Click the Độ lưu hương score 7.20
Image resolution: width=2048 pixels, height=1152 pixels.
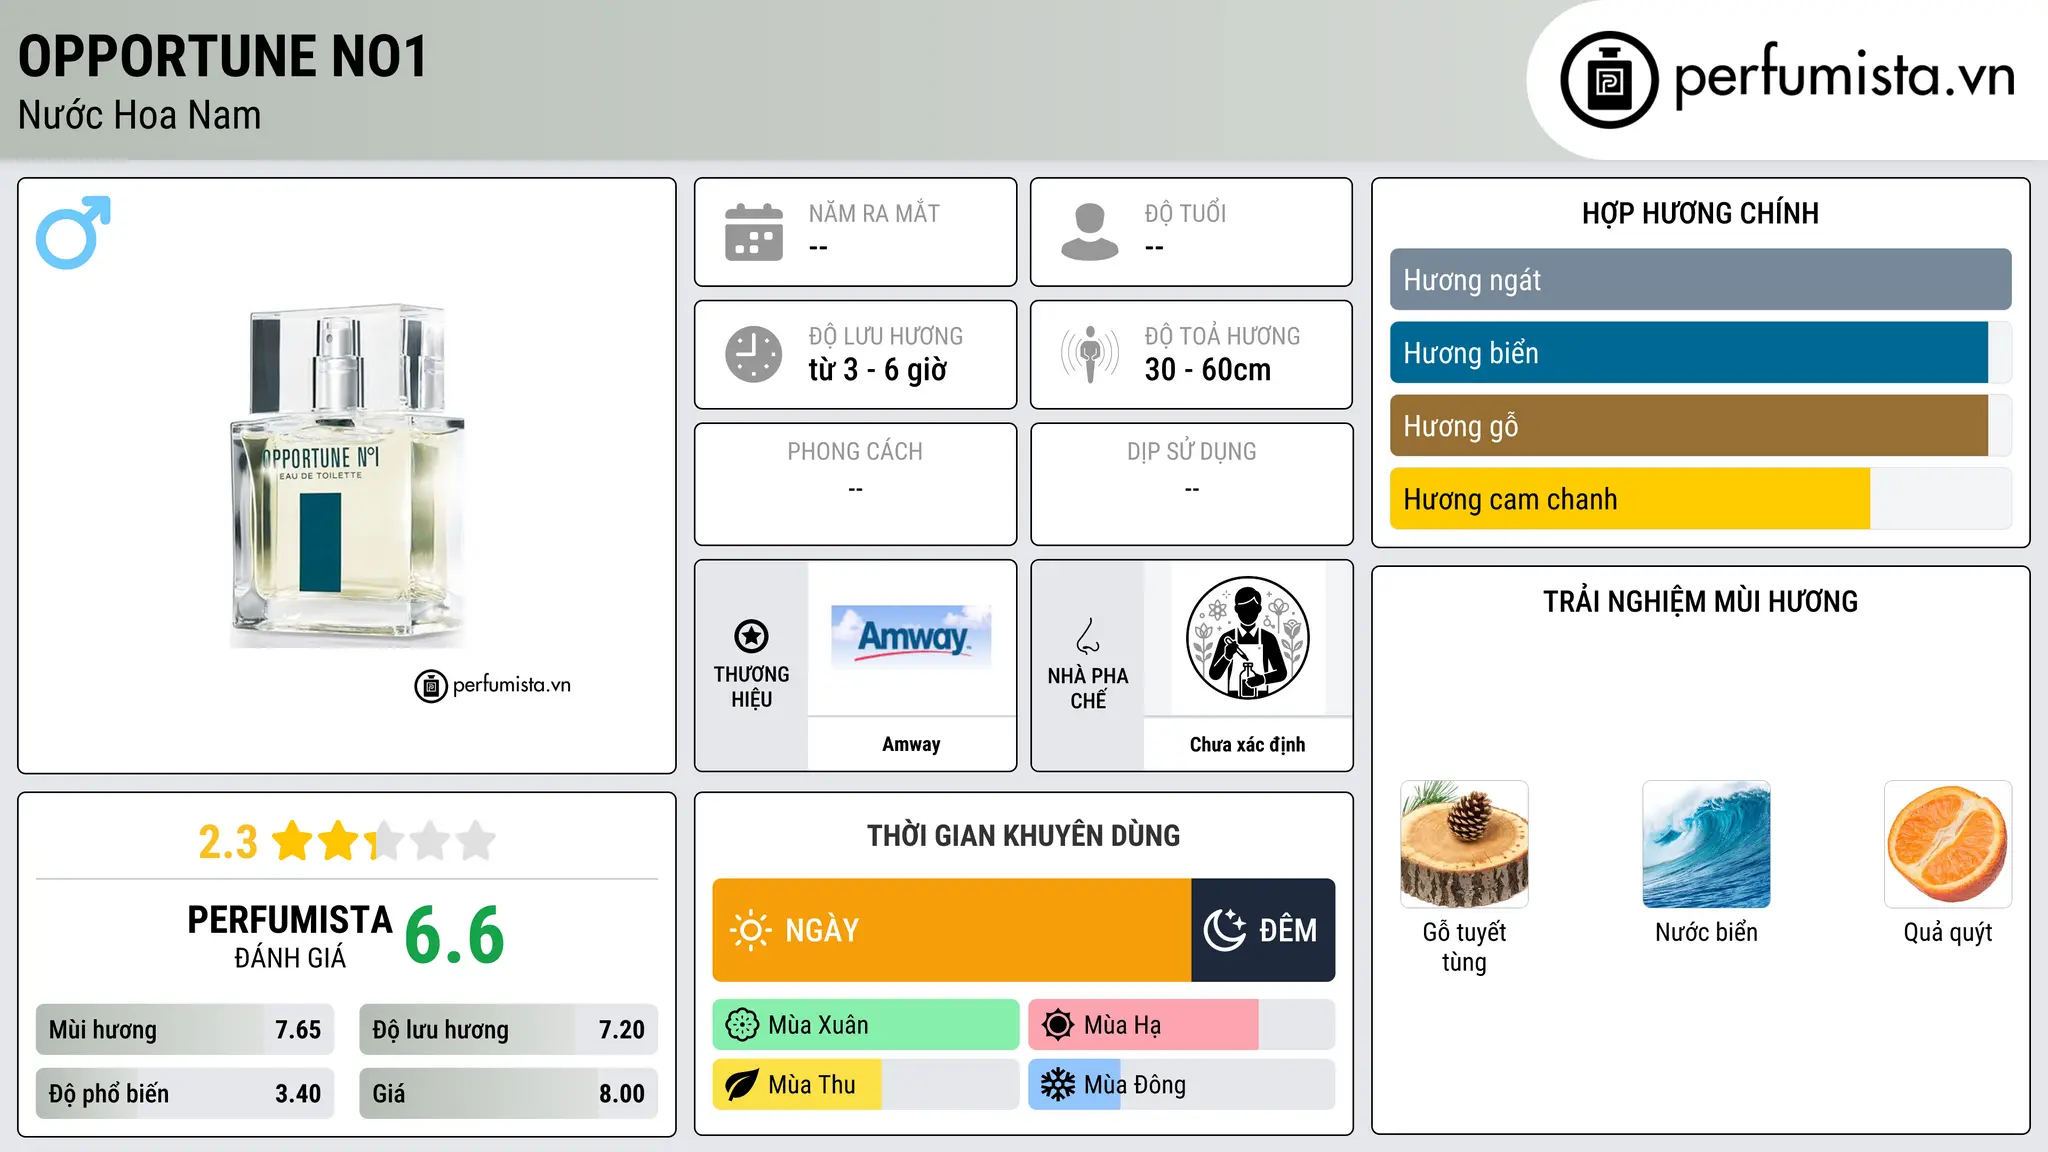[622, 1030]
